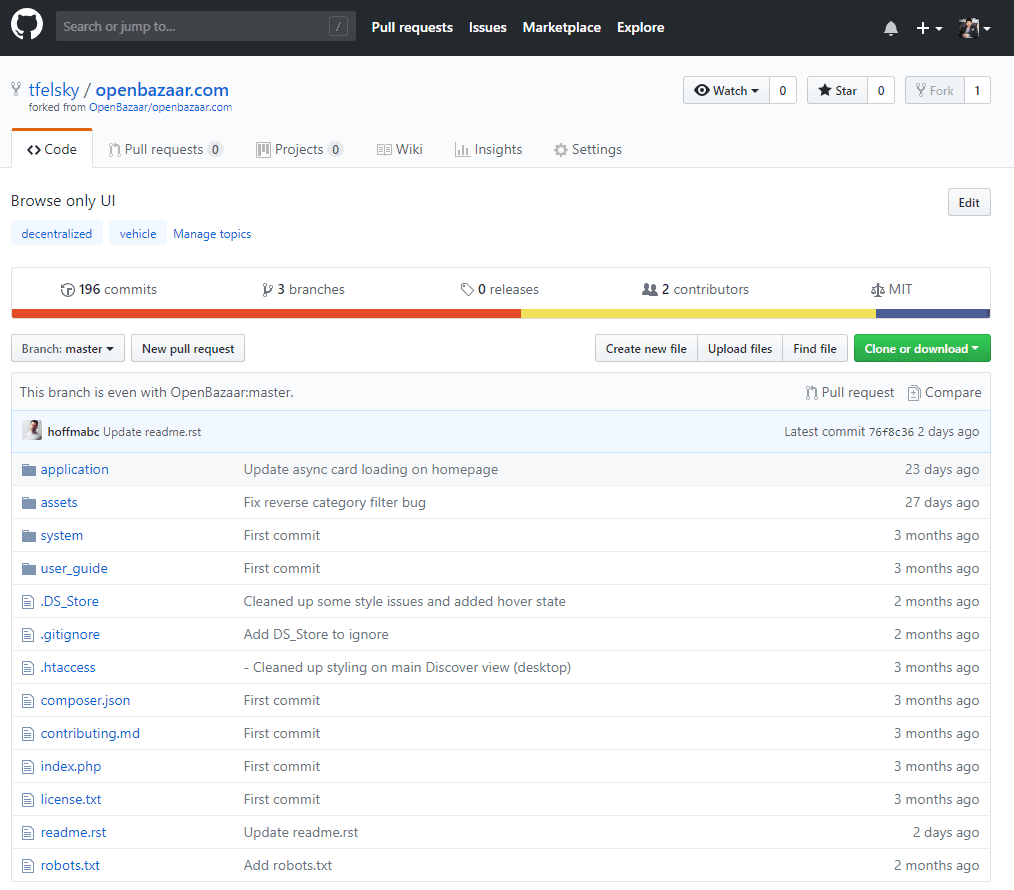The height and width of the screenshot is (890, 1014).
Task: Click the readme.rst file icon
Action: (28, 832)
